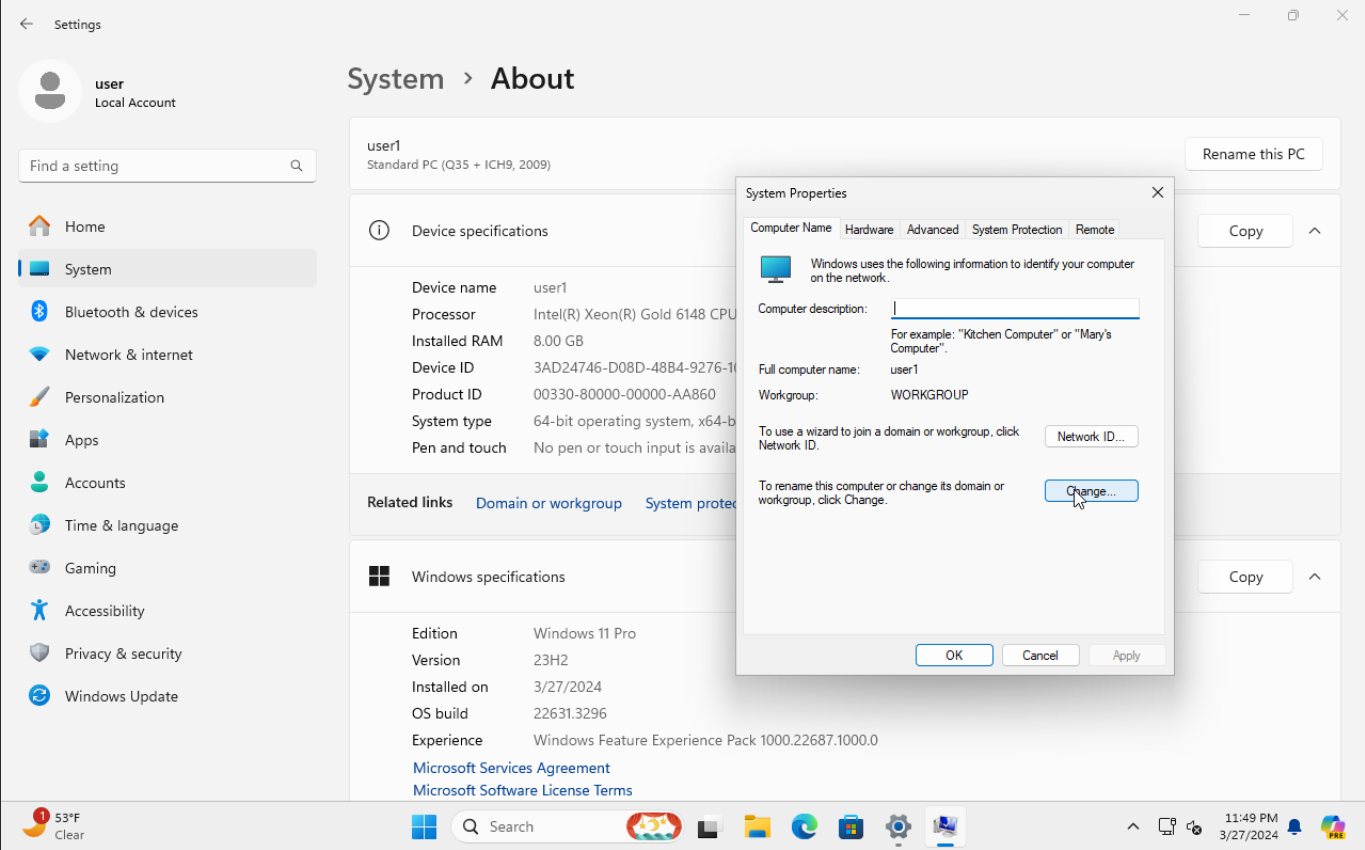
Task: Open Microsoft Services Agreement link
Action: click(511, 768)
